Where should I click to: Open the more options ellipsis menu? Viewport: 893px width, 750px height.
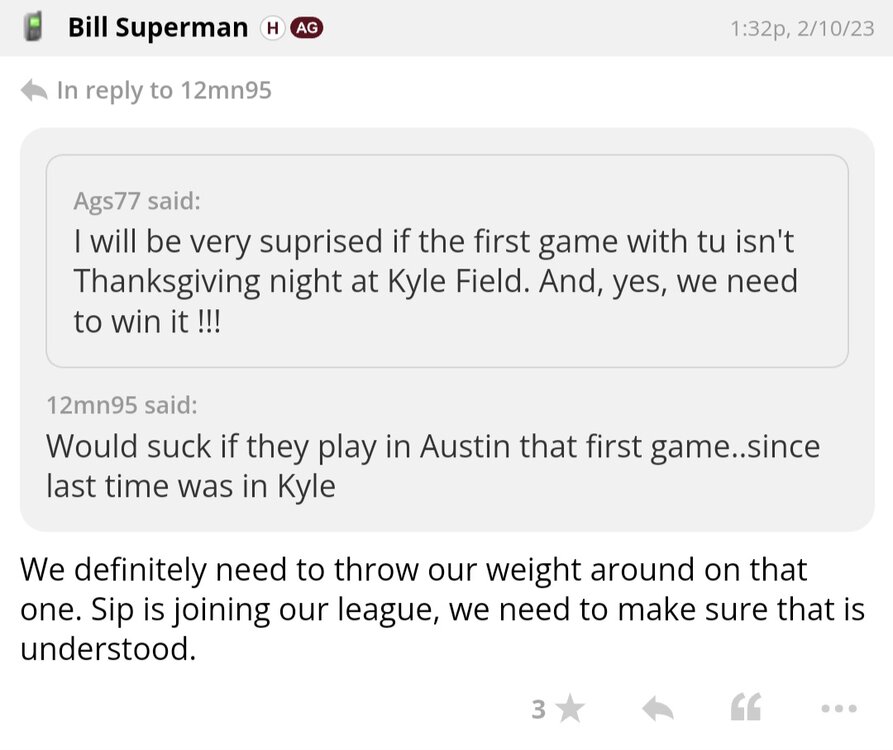pos(838,709)
